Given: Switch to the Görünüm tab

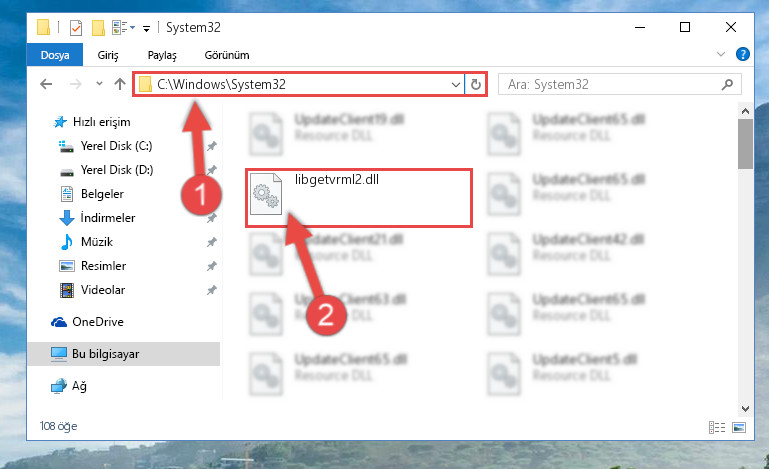Looking at the screenshot, I should point(227,55).
